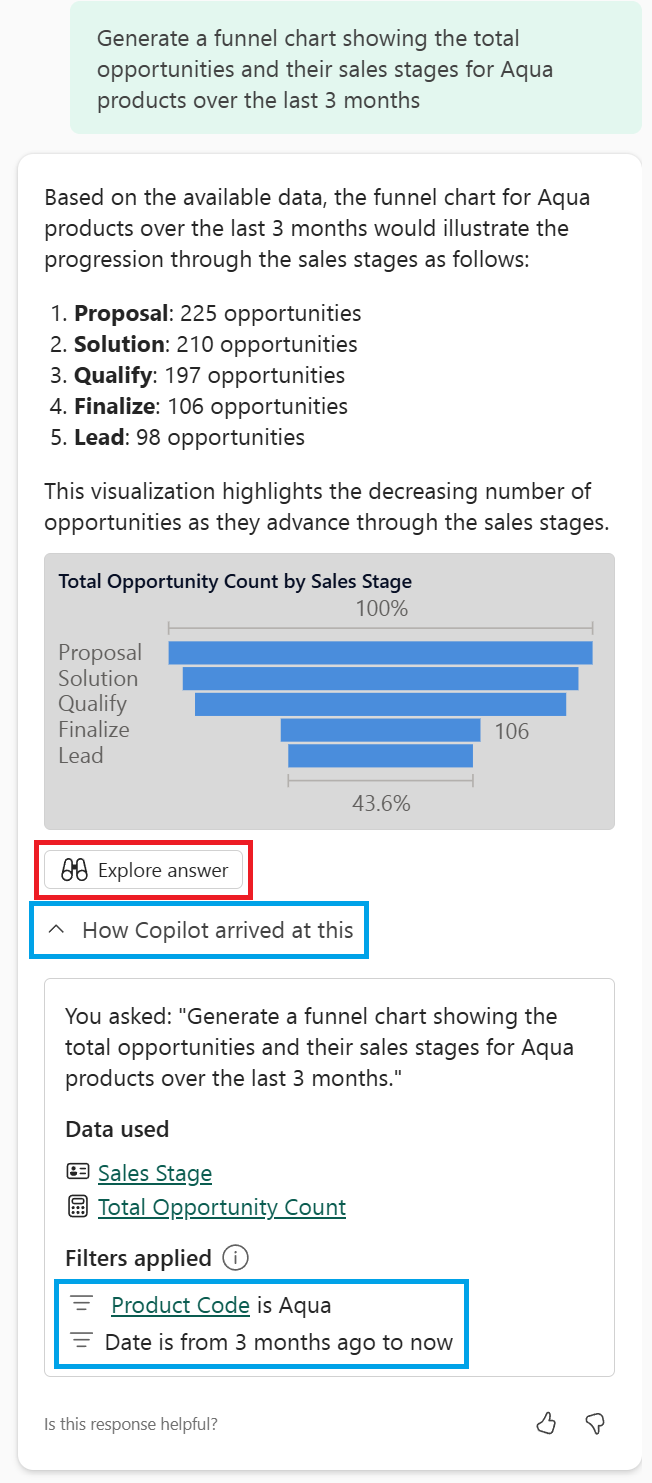652x1483 pixels.
Task: Click the filter icon beside Product Code
Action: coord(81,1305)
